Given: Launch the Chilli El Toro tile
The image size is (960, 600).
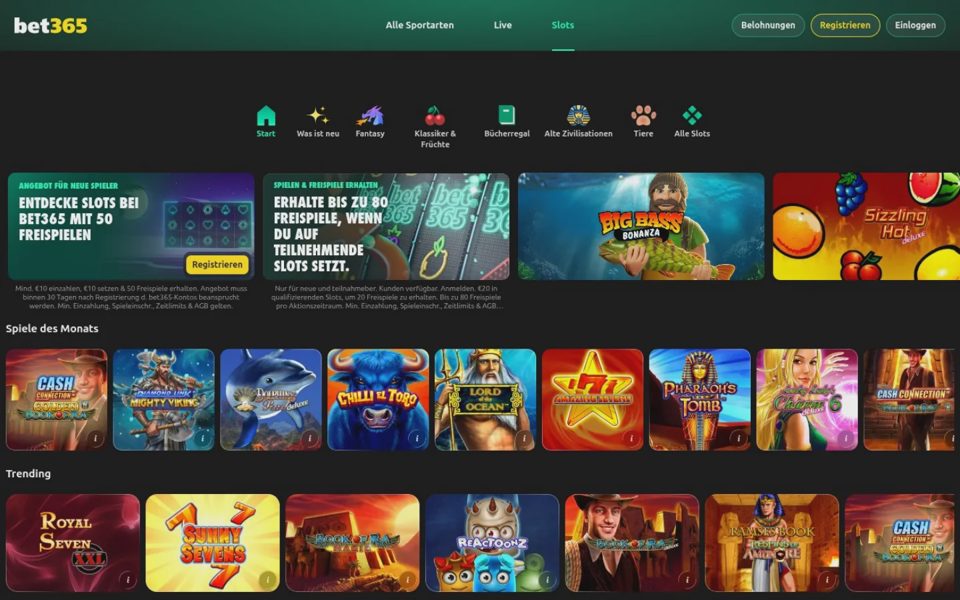Looking at the screenshot, I should (378, 399).
